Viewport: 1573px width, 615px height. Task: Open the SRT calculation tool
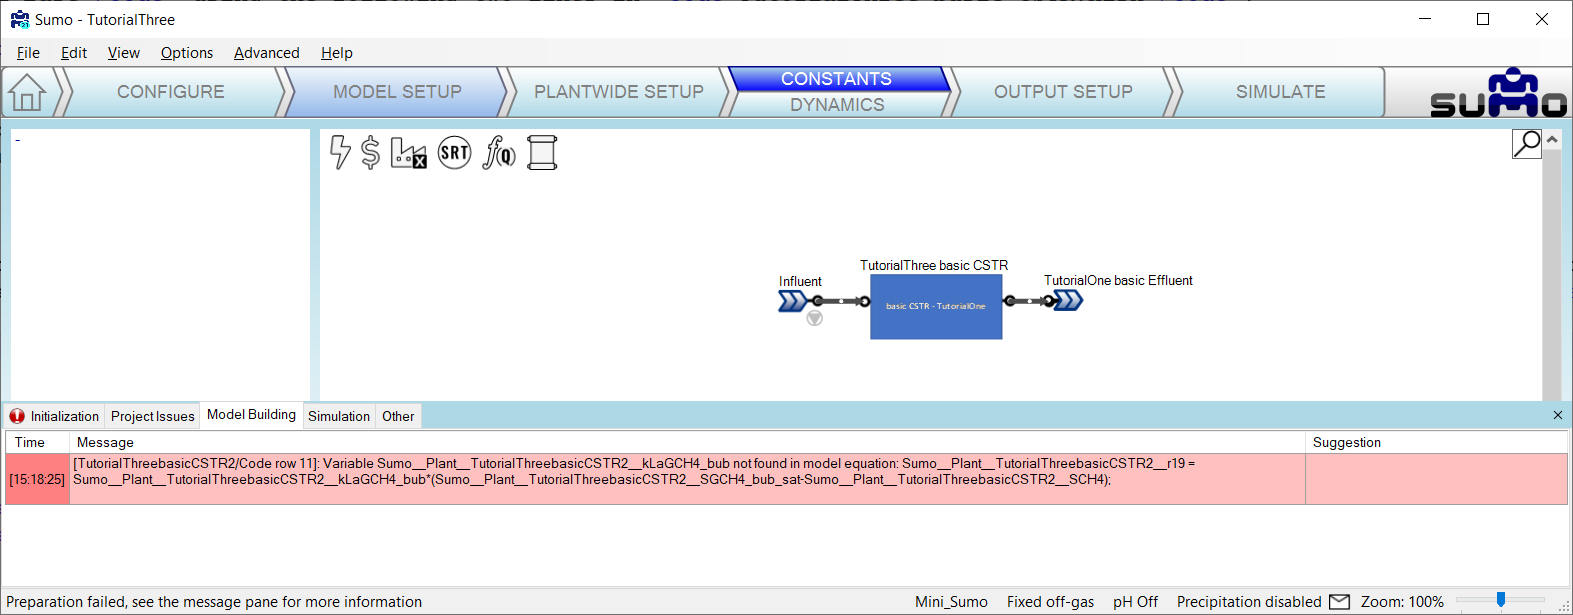pos(454,152)
